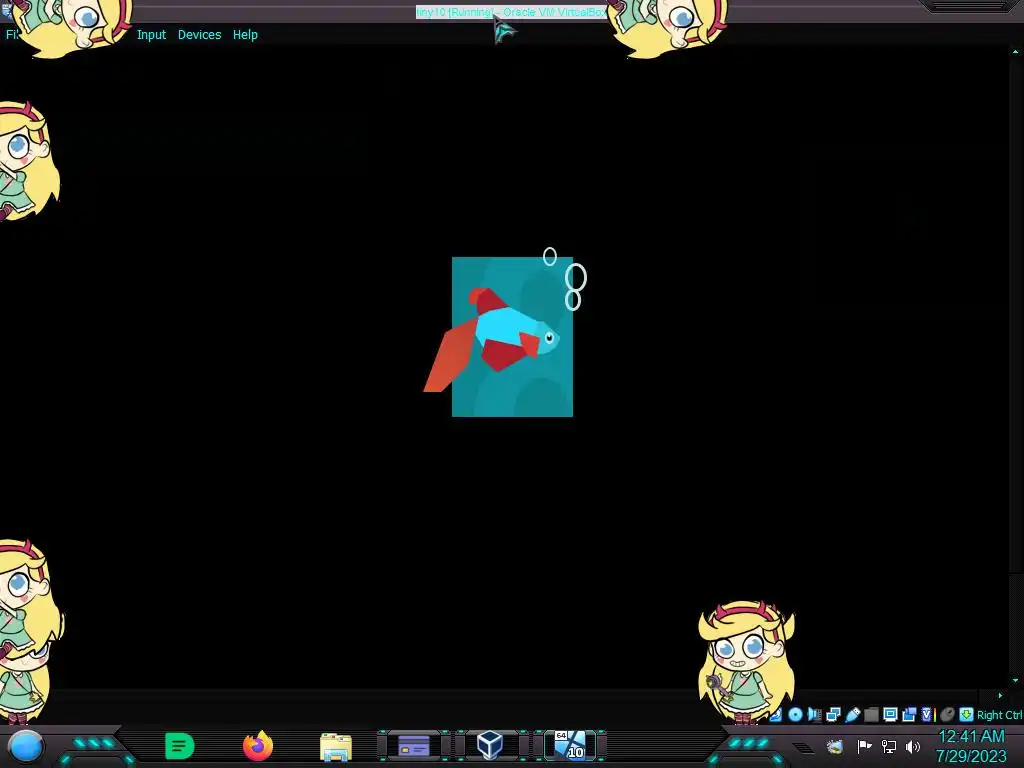Screen dimensions: 1024x768
Task: Click the USB devices status icon
Action: pyautogui.click(x=852, y=714)
